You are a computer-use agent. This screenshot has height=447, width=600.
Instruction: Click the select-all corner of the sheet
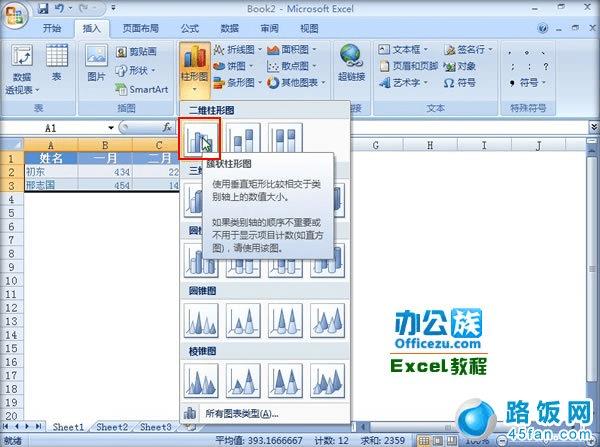(11, 145)
